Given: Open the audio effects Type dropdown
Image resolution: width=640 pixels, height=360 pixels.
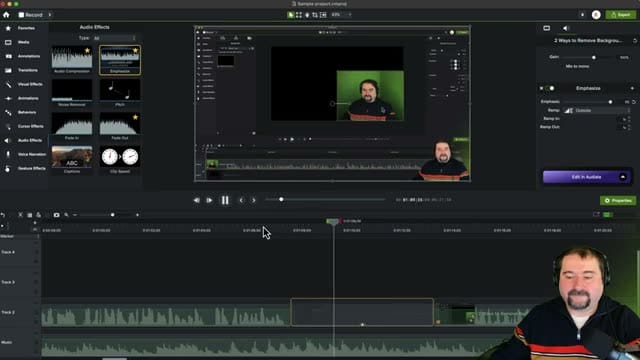Looking at the screenshot, I should 114,38.
